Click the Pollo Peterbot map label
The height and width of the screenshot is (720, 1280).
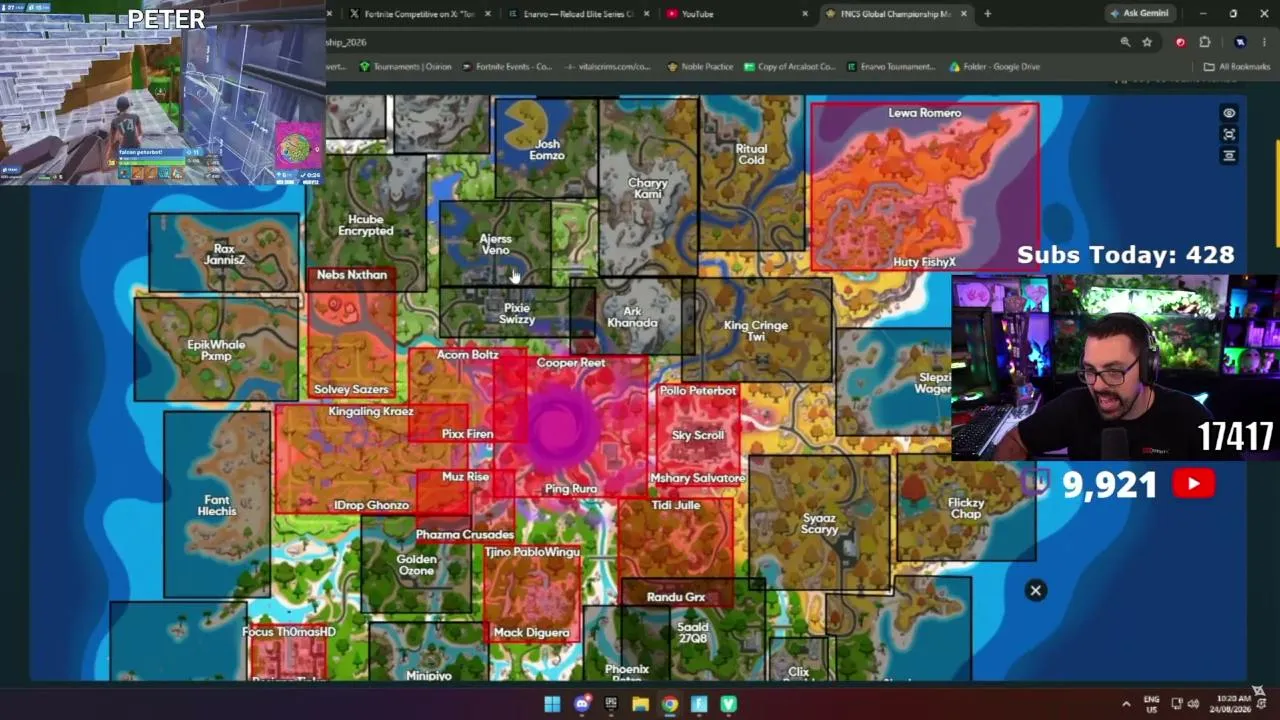click(x=698, y=391)
